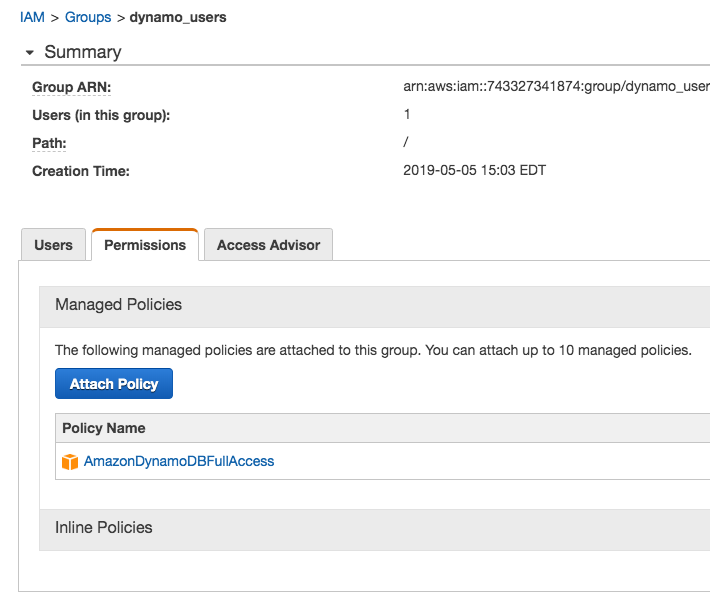Click the dynamo_users breadcrumb text
The height and width of the screenshot is (597, 710).
pos(178,17)
